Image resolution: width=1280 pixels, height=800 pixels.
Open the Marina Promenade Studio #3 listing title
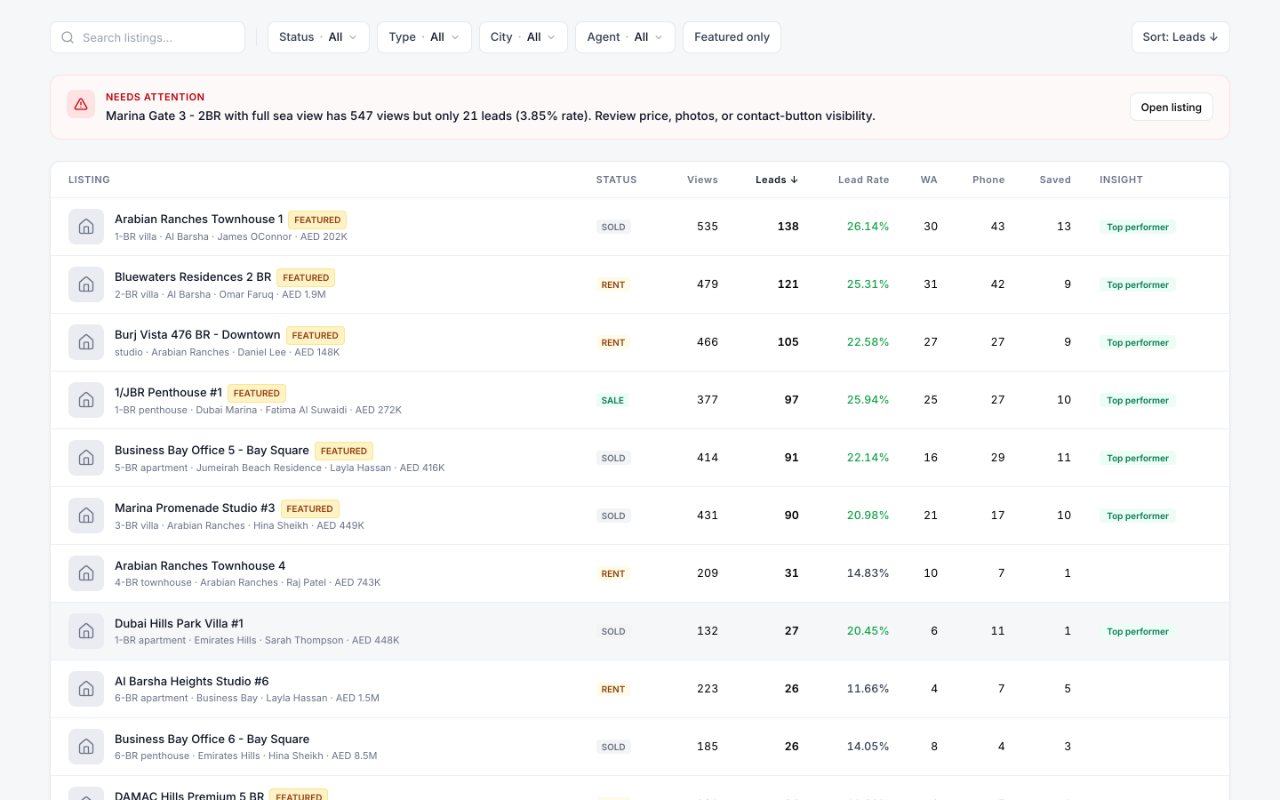click(x=195, y=508)
